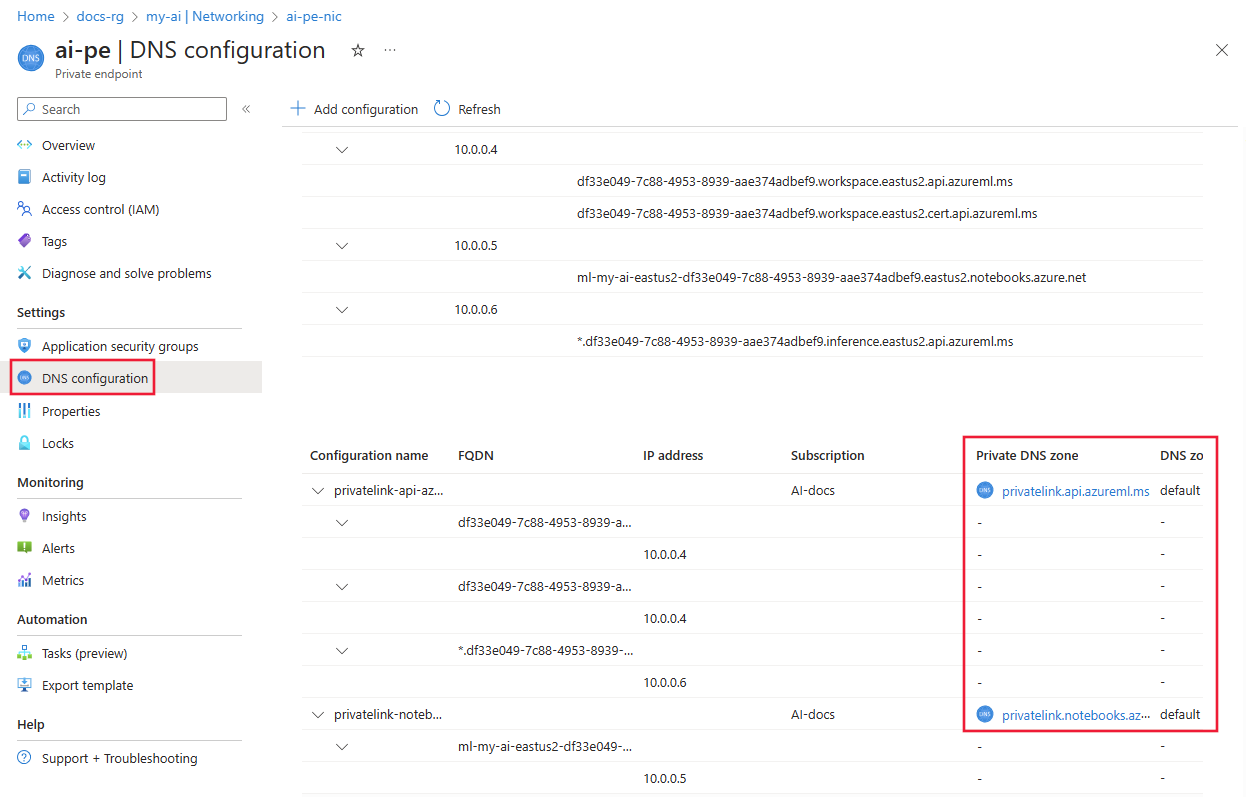Click the Locks icon
The image size is (1246, 798).
(25, 443)
